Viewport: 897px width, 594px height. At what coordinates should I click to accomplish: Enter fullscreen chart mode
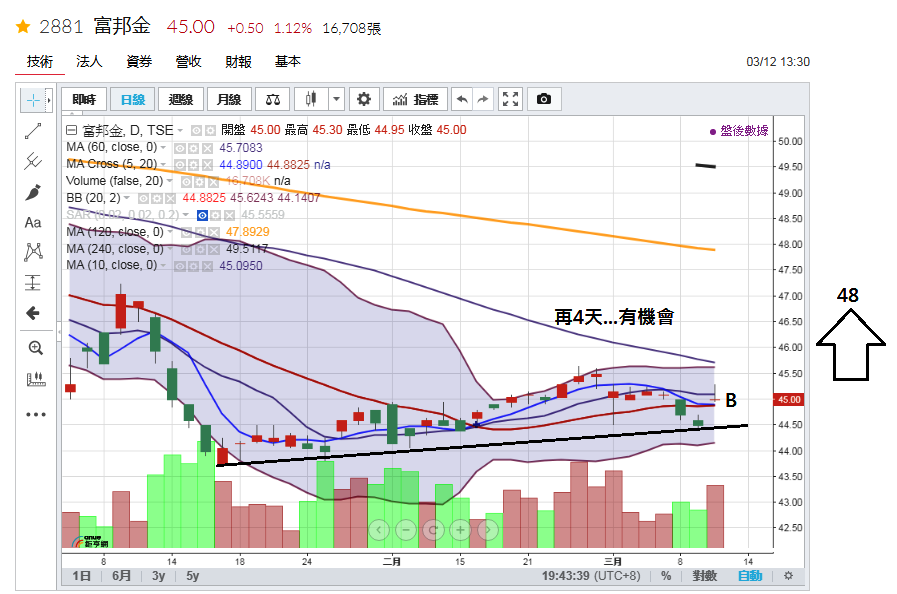click(x=510, y=100)
